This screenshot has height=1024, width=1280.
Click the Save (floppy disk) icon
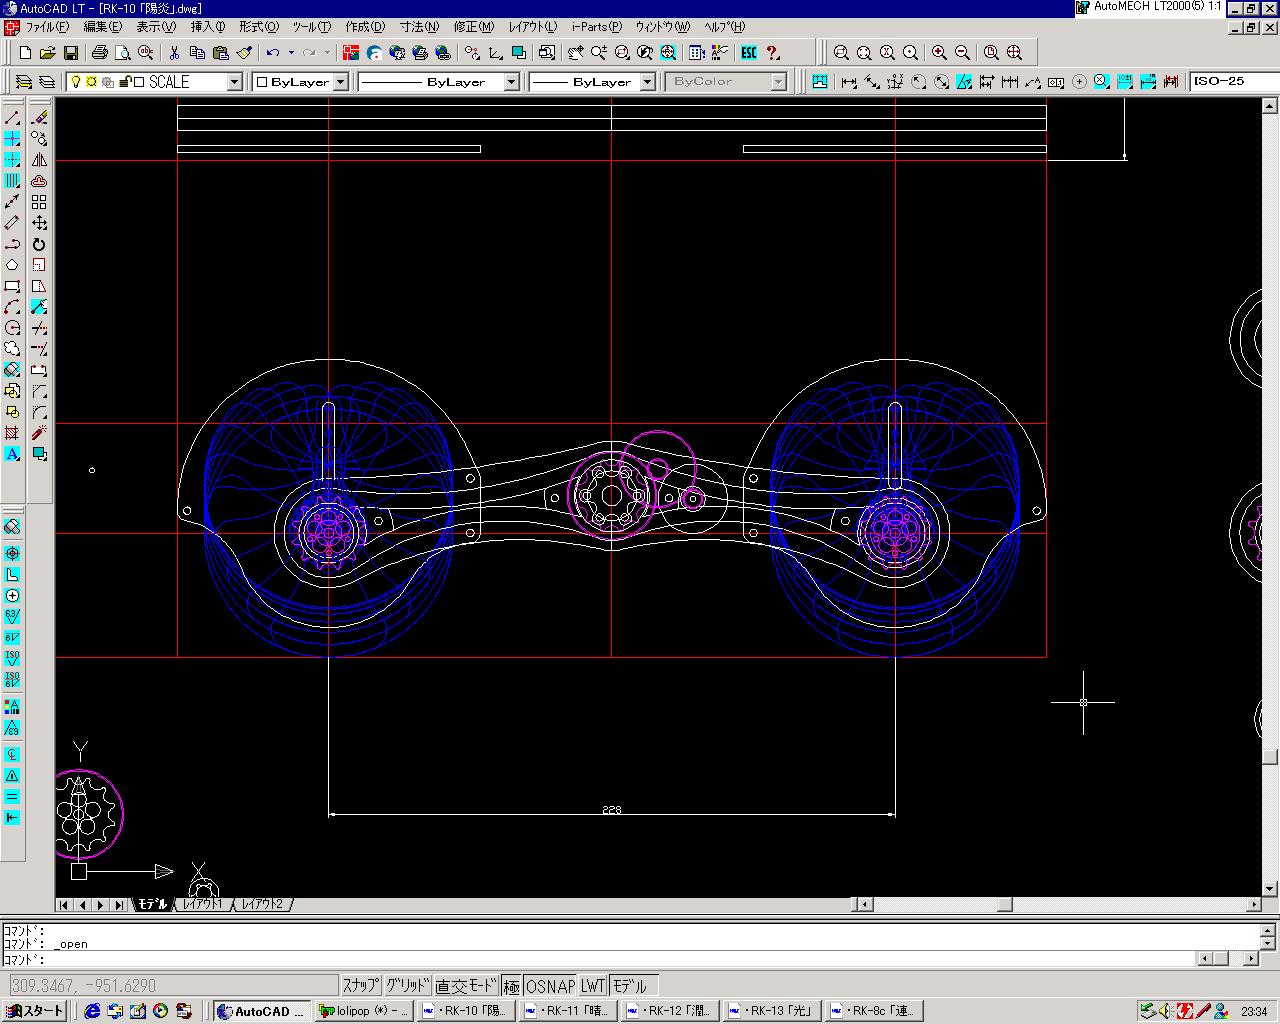click(x=71, y=53)
